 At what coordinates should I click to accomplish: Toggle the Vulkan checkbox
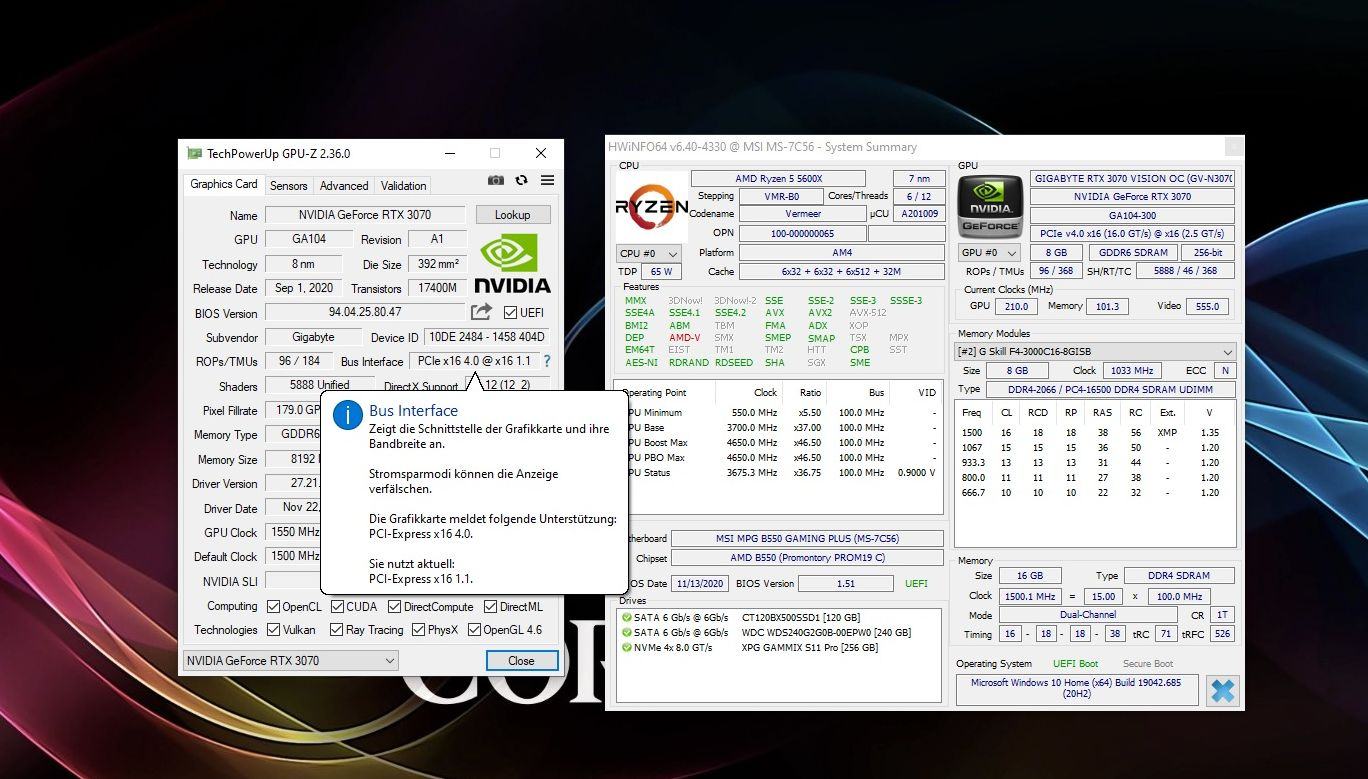[273, 630]
